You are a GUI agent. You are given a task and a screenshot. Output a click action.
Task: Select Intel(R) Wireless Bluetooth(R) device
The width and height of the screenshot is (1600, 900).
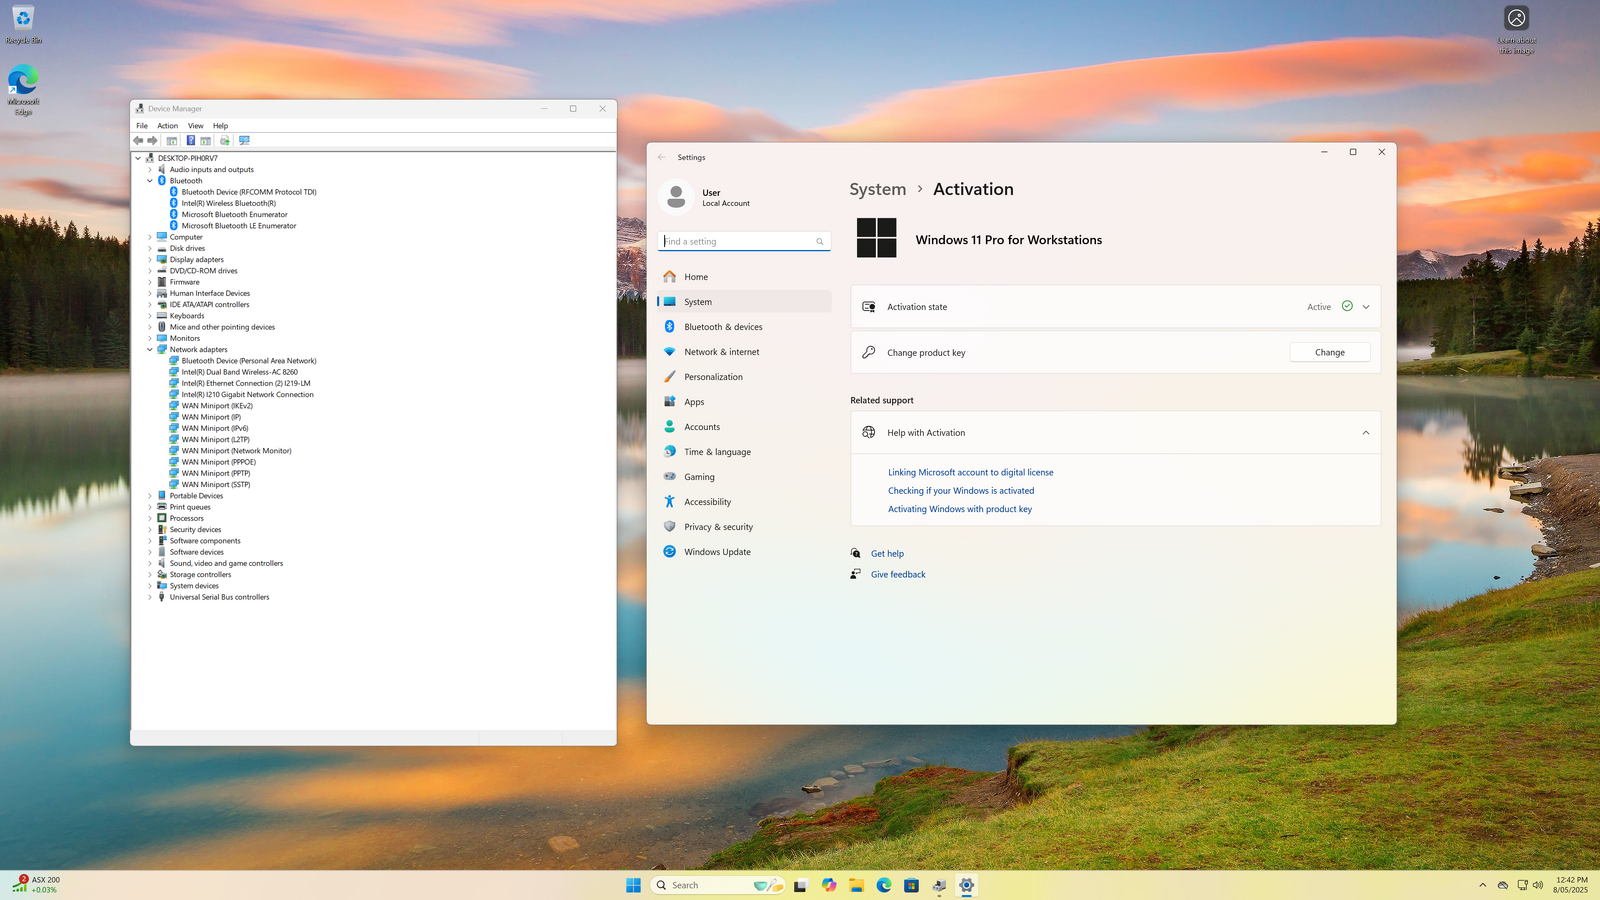(x=228, y=203)
